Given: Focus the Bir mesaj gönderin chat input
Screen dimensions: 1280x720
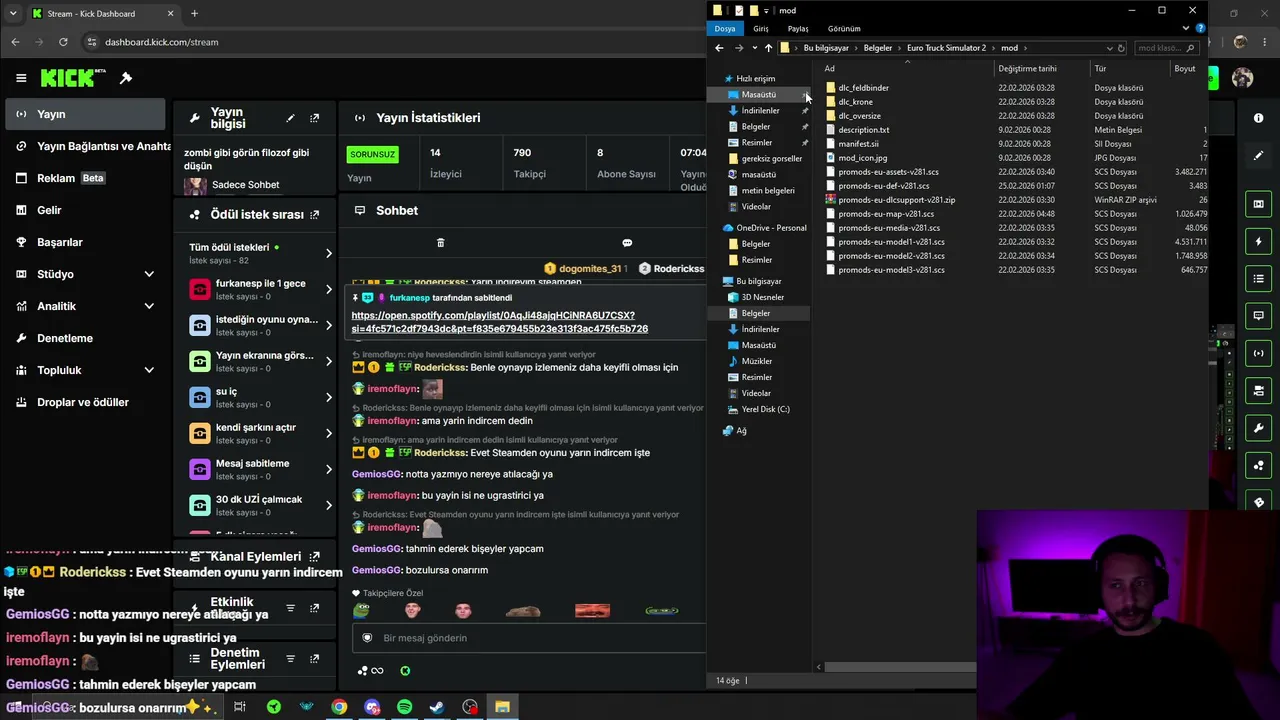Looking at the screenshot, I should pos(530,638).
